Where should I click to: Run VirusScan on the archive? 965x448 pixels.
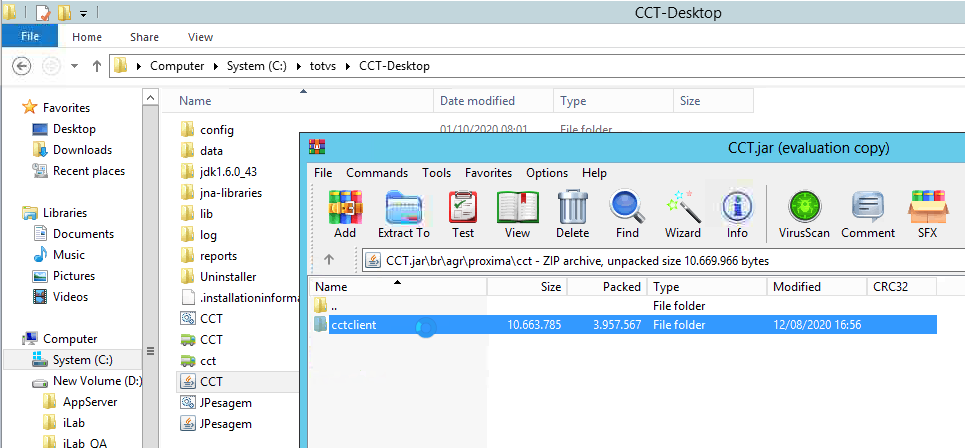[x=804, y=214]
